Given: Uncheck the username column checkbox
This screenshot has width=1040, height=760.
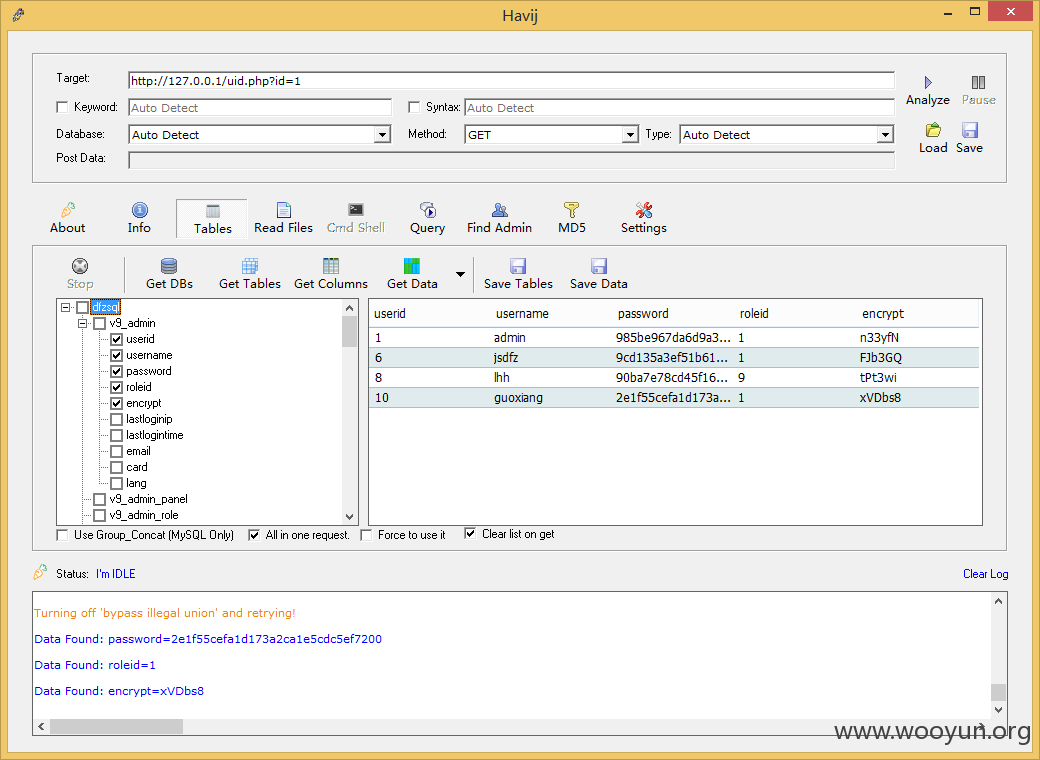Looking at the screenshot, I should point(116,355).
